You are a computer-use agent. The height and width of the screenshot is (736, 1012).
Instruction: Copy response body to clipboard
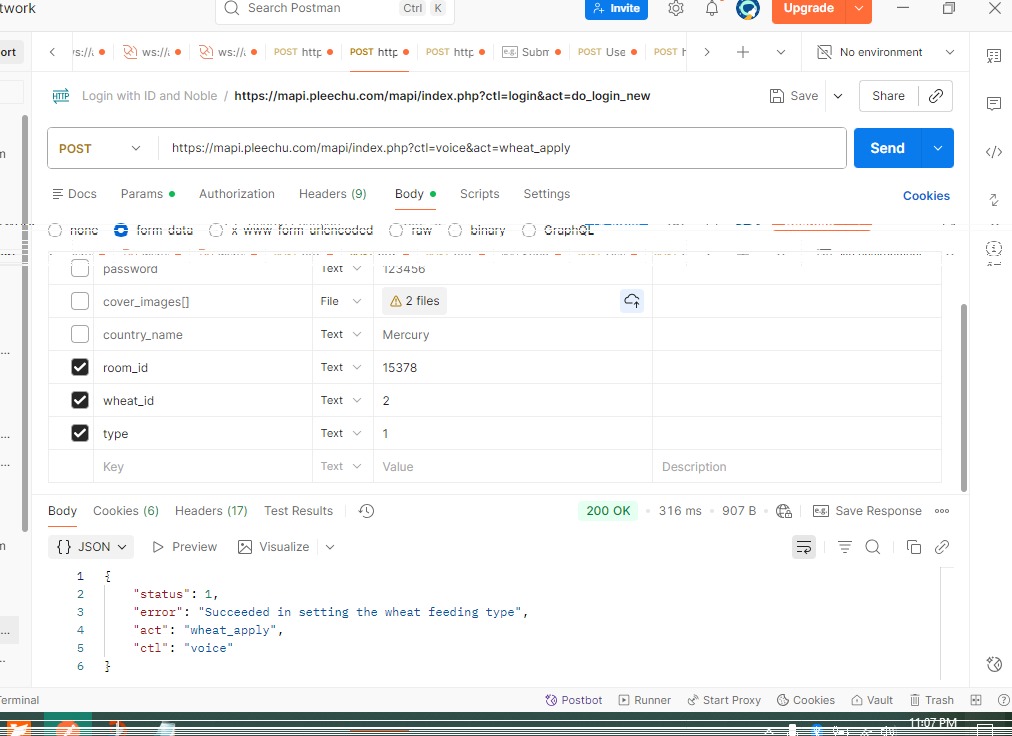pos(913,547)
